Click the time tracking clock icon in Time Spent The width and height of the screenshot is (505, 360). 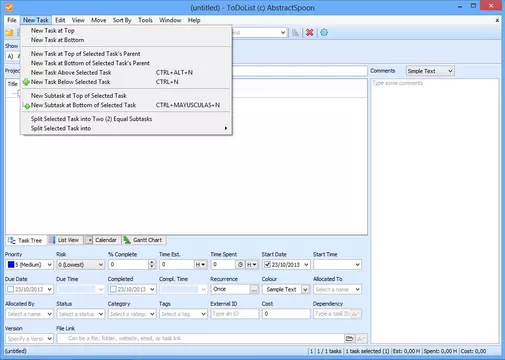click(240, 264)
